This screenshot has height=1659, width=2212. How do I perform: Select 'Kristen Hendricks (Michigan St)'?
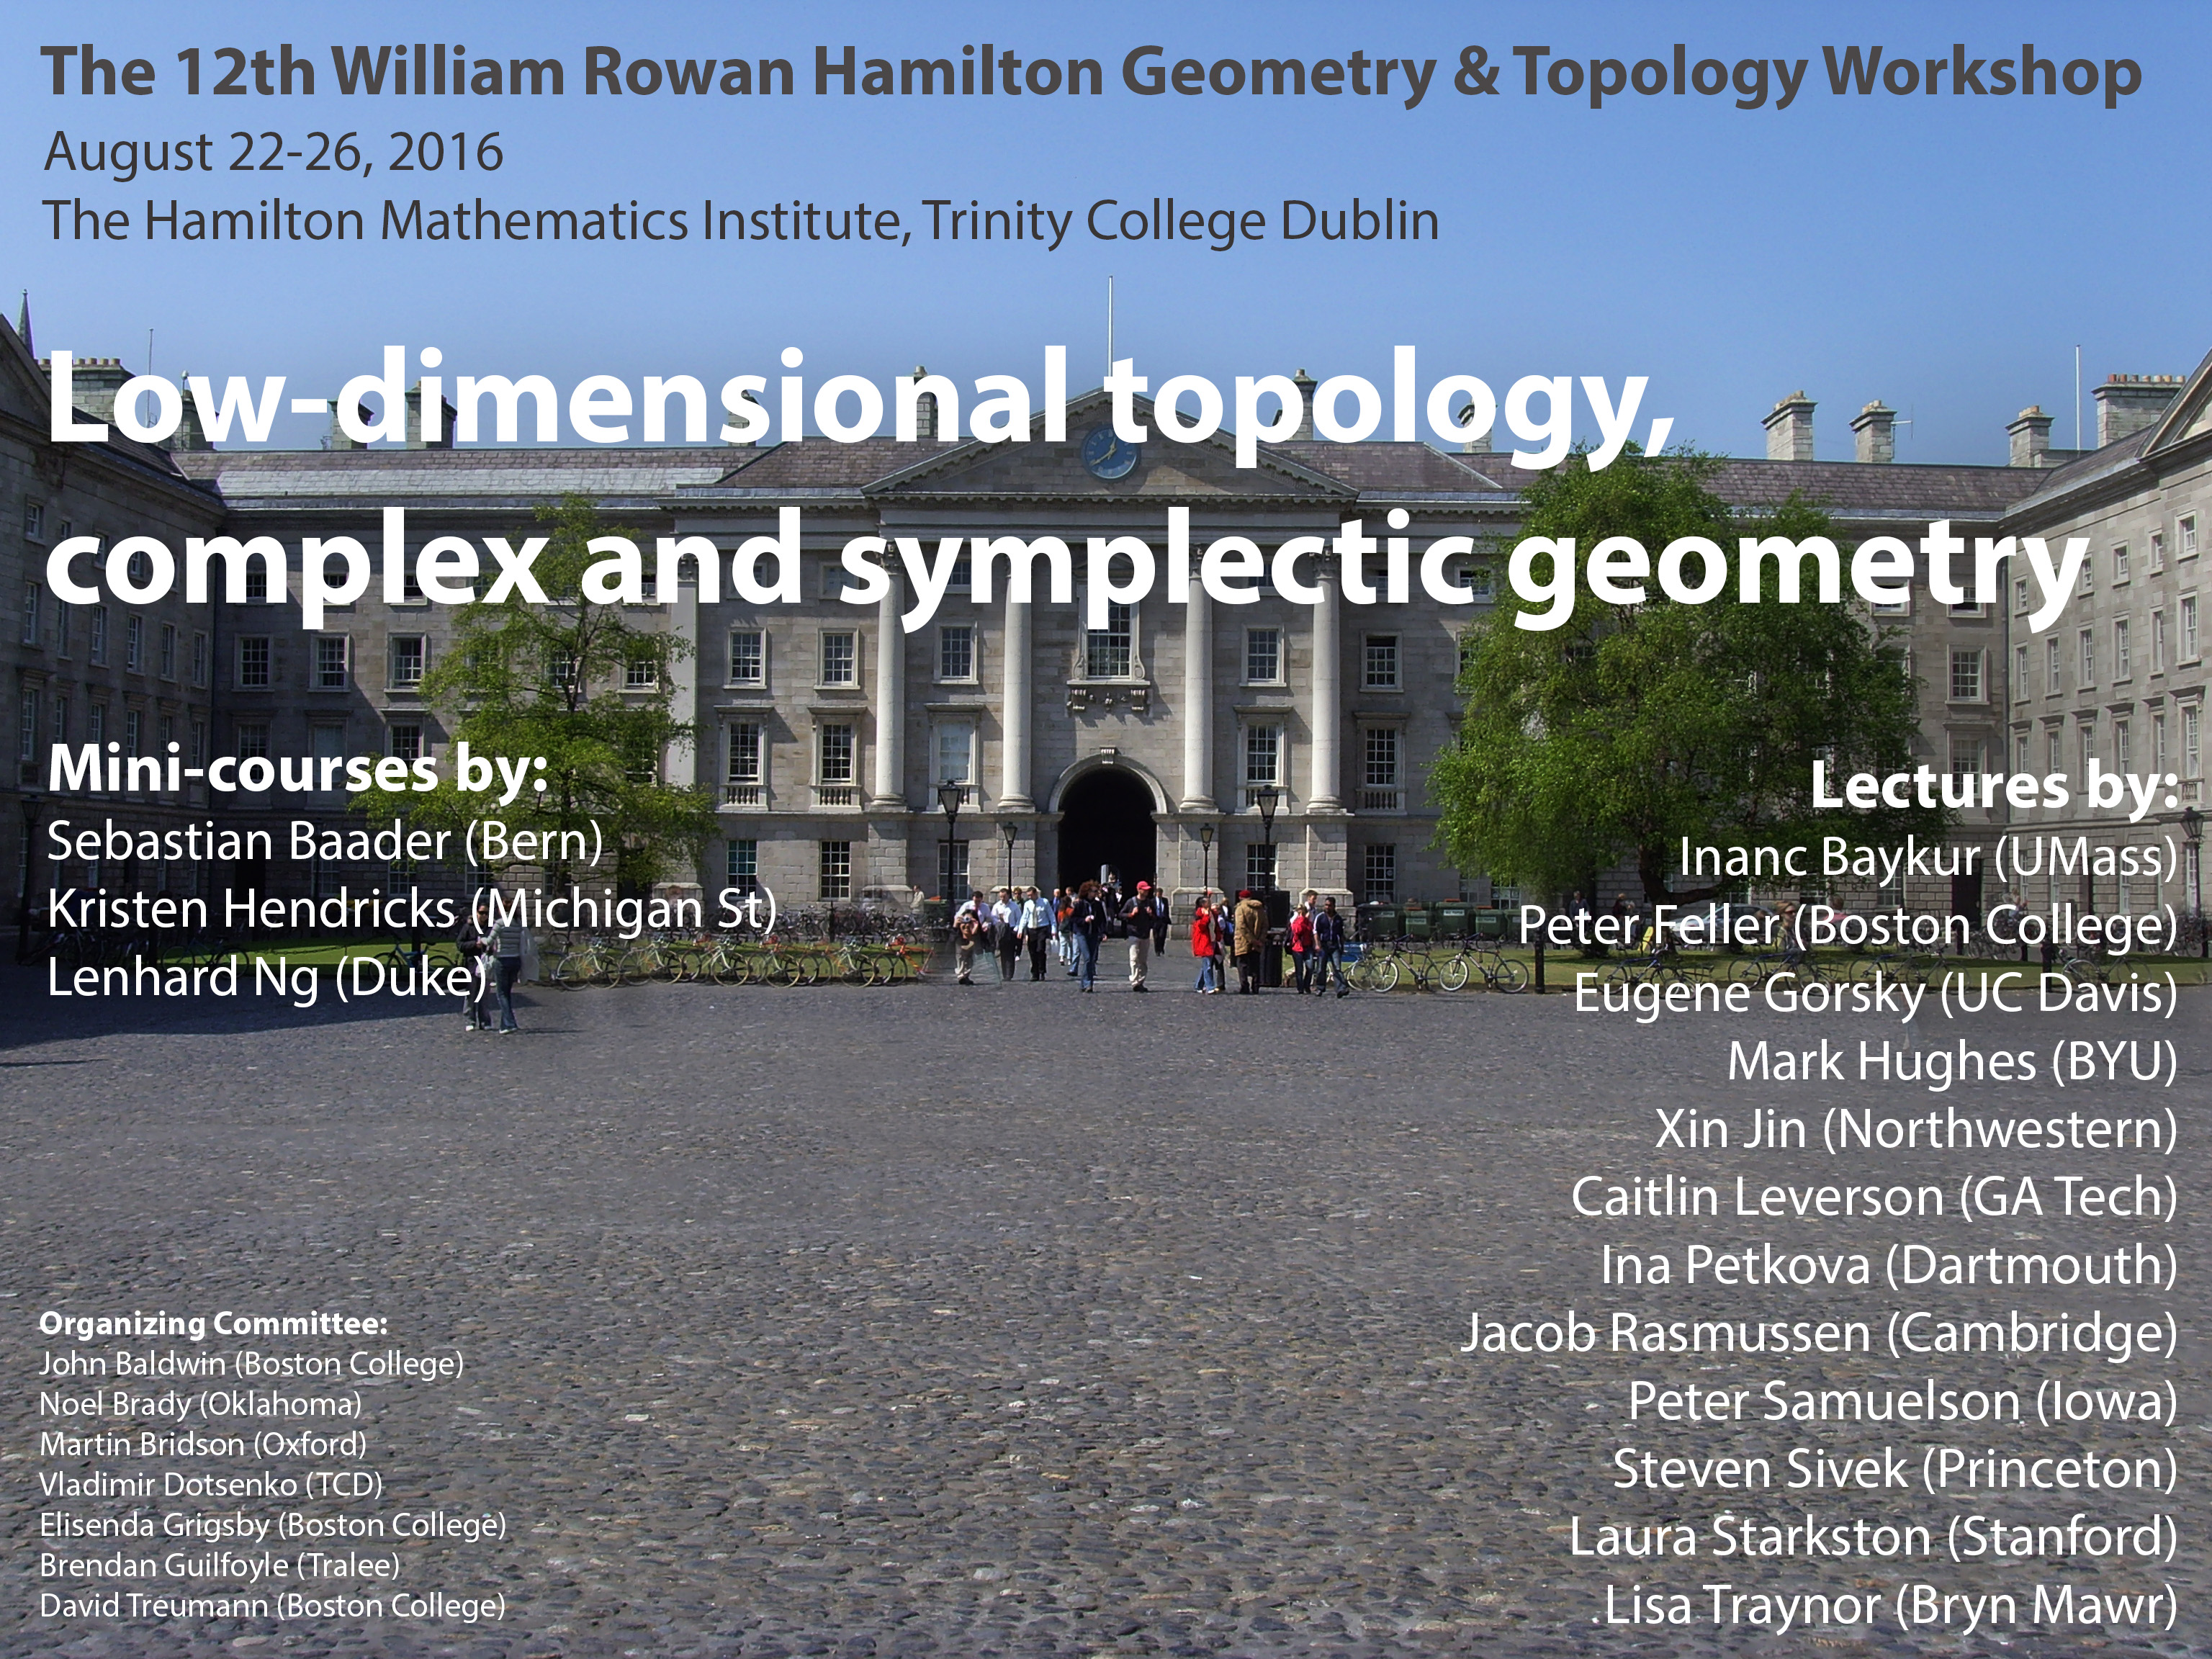pyautogui.click(x=412, y=910)
